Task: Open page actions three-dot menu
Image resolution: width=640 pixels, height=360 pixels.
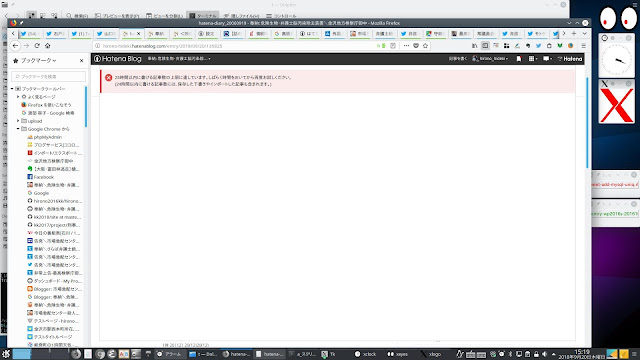Action: (x=406, y=46)
